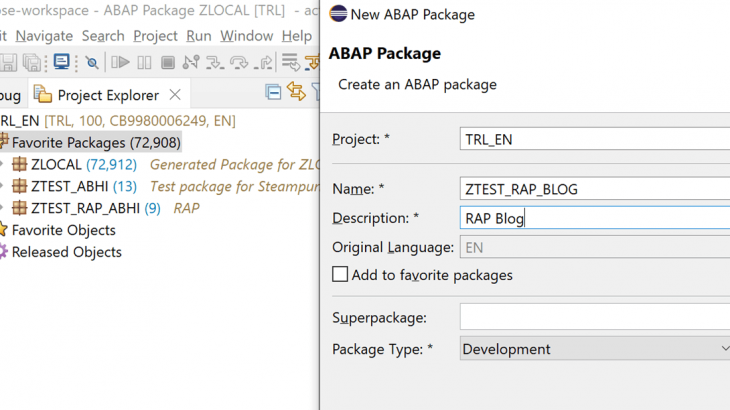
Task: Click Collapse All icon in Project Explorer
Action: 273,93
